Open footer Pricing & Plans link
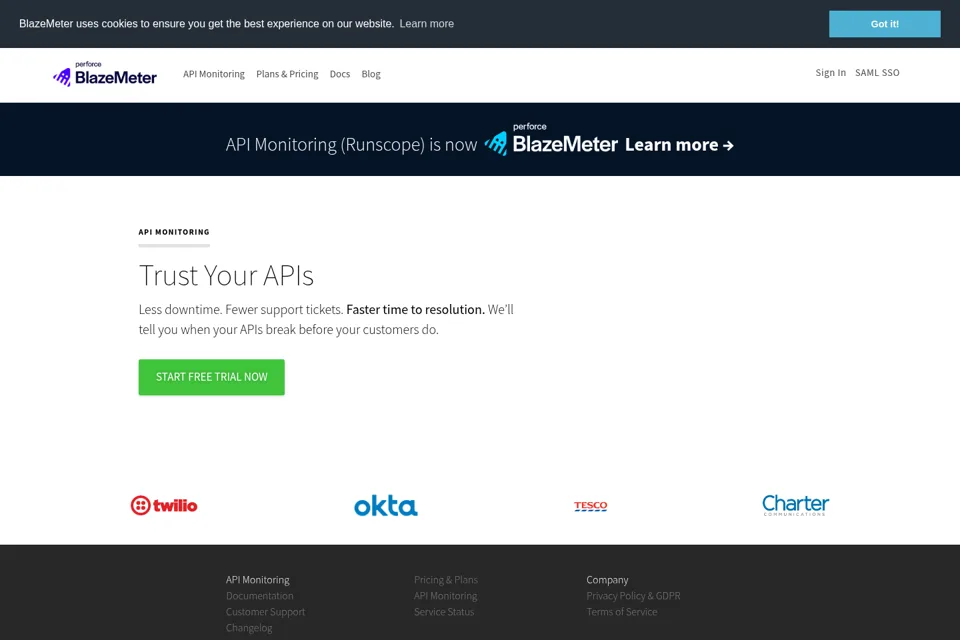The height and width of the screenshot is (640, 960). point(446,580)
